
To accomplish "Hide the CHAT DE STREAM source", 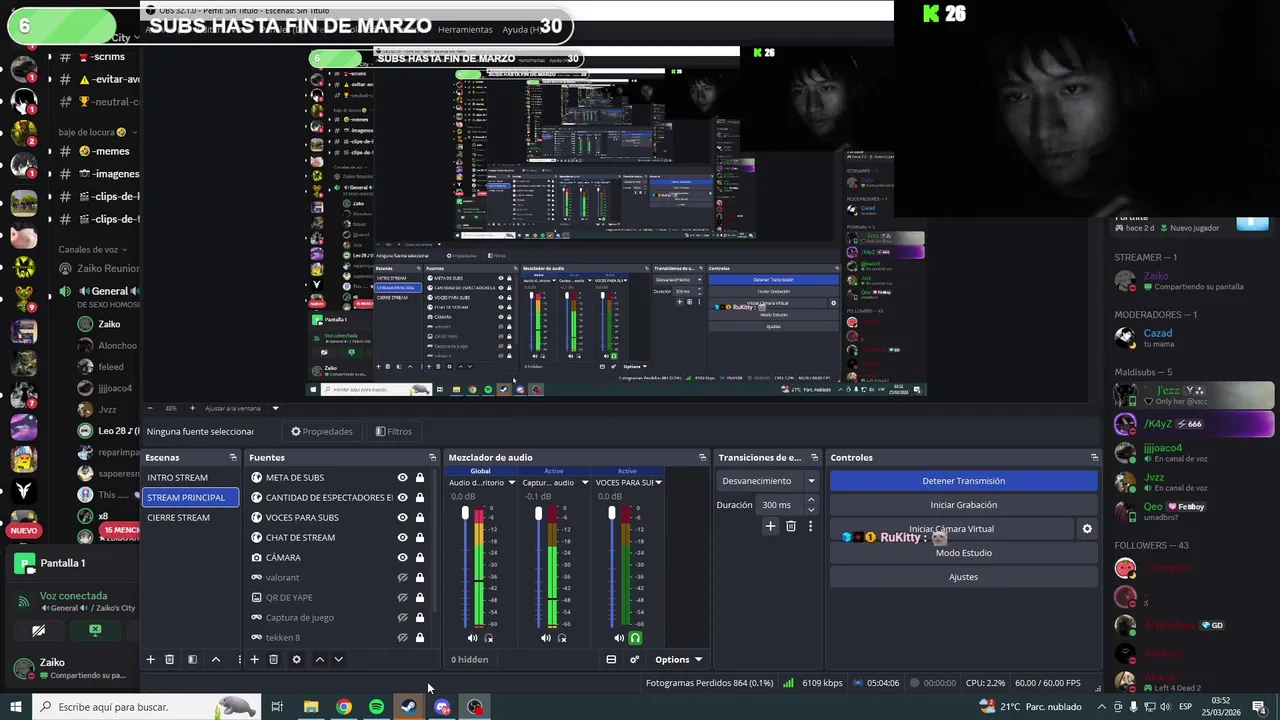I will pos(402,538).
